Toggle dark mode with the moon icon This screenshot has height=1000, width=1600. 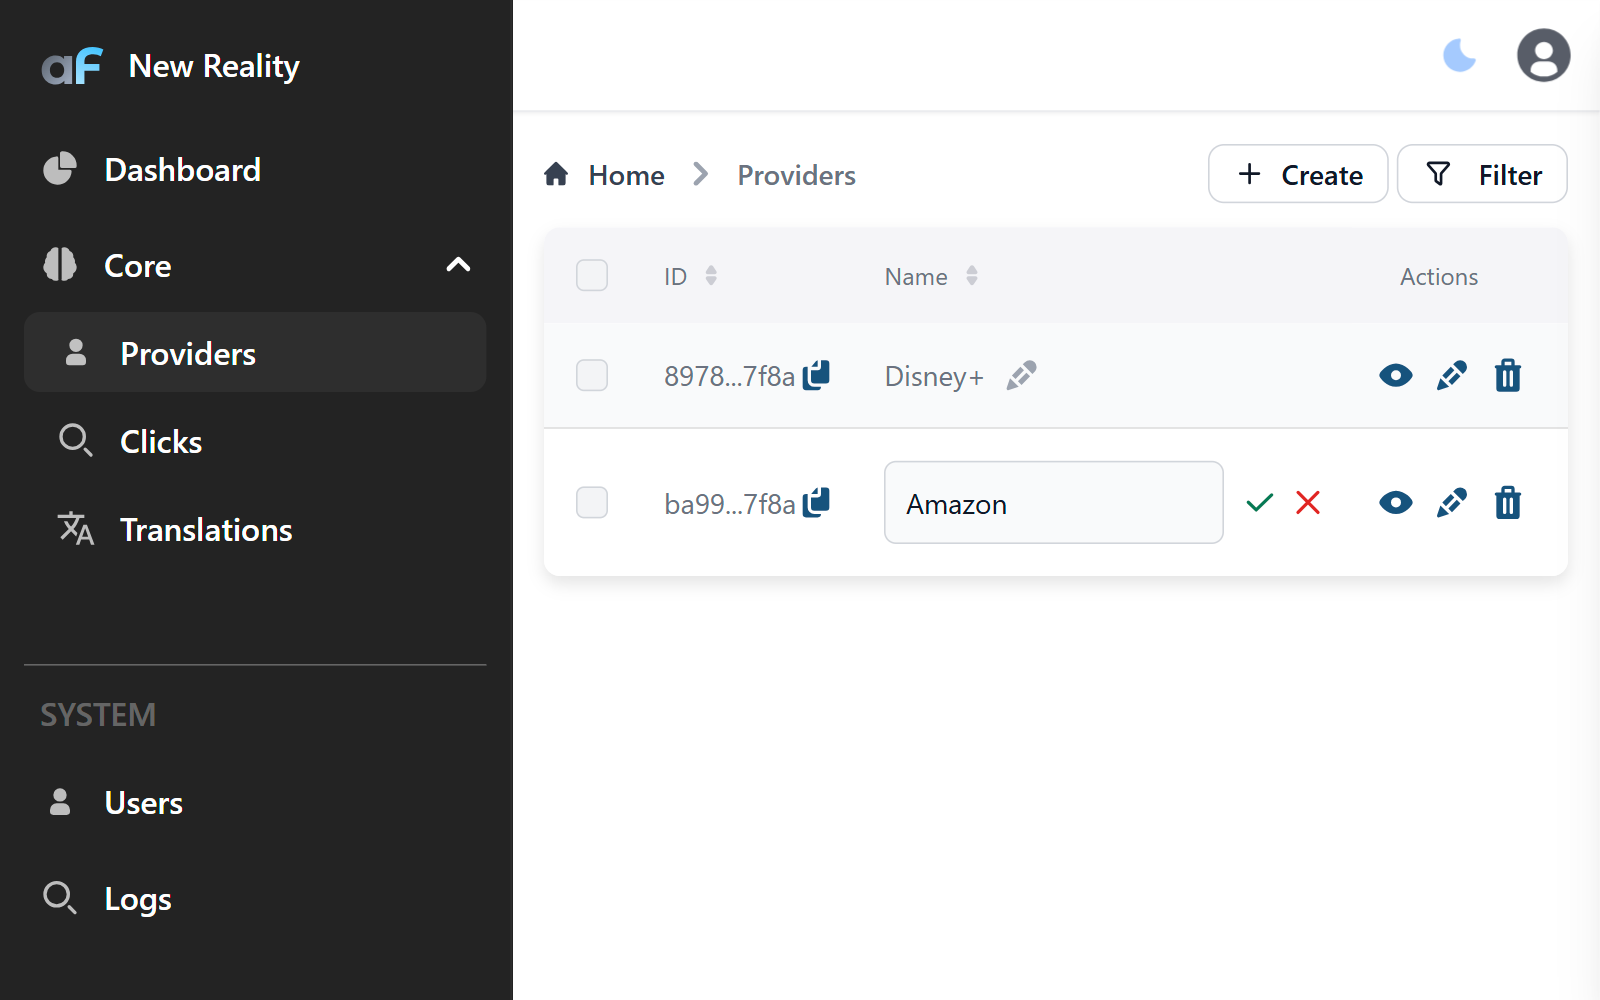coord(1459,56)
